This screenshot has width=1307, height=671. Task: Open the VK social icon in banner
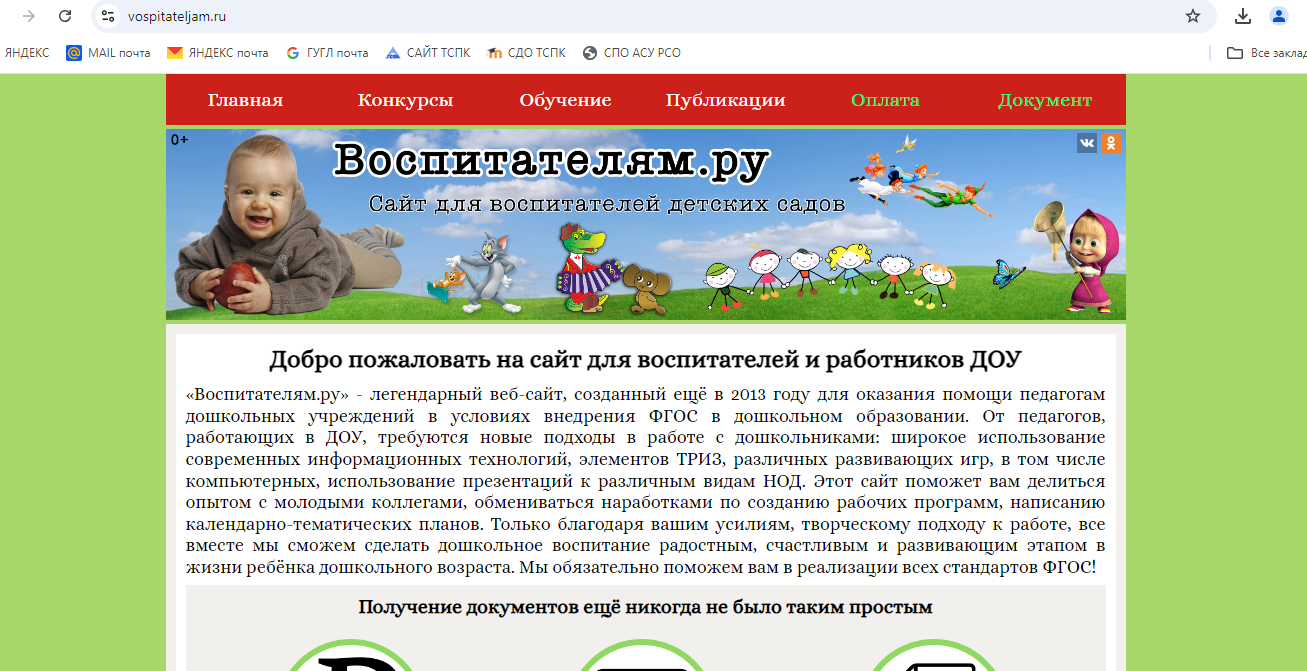point(1087,143)
